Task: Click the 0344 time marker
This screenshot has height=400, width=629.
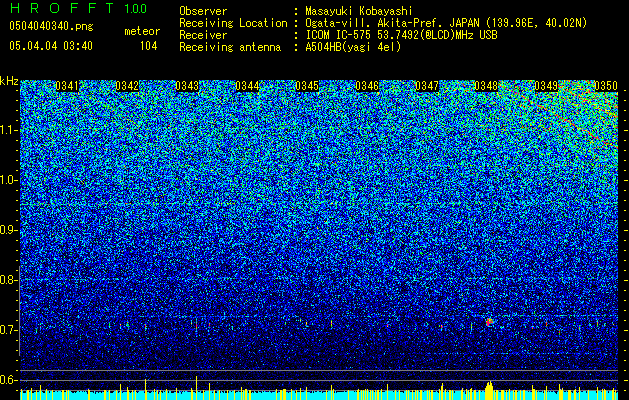Action: click(x=247, y=86)
